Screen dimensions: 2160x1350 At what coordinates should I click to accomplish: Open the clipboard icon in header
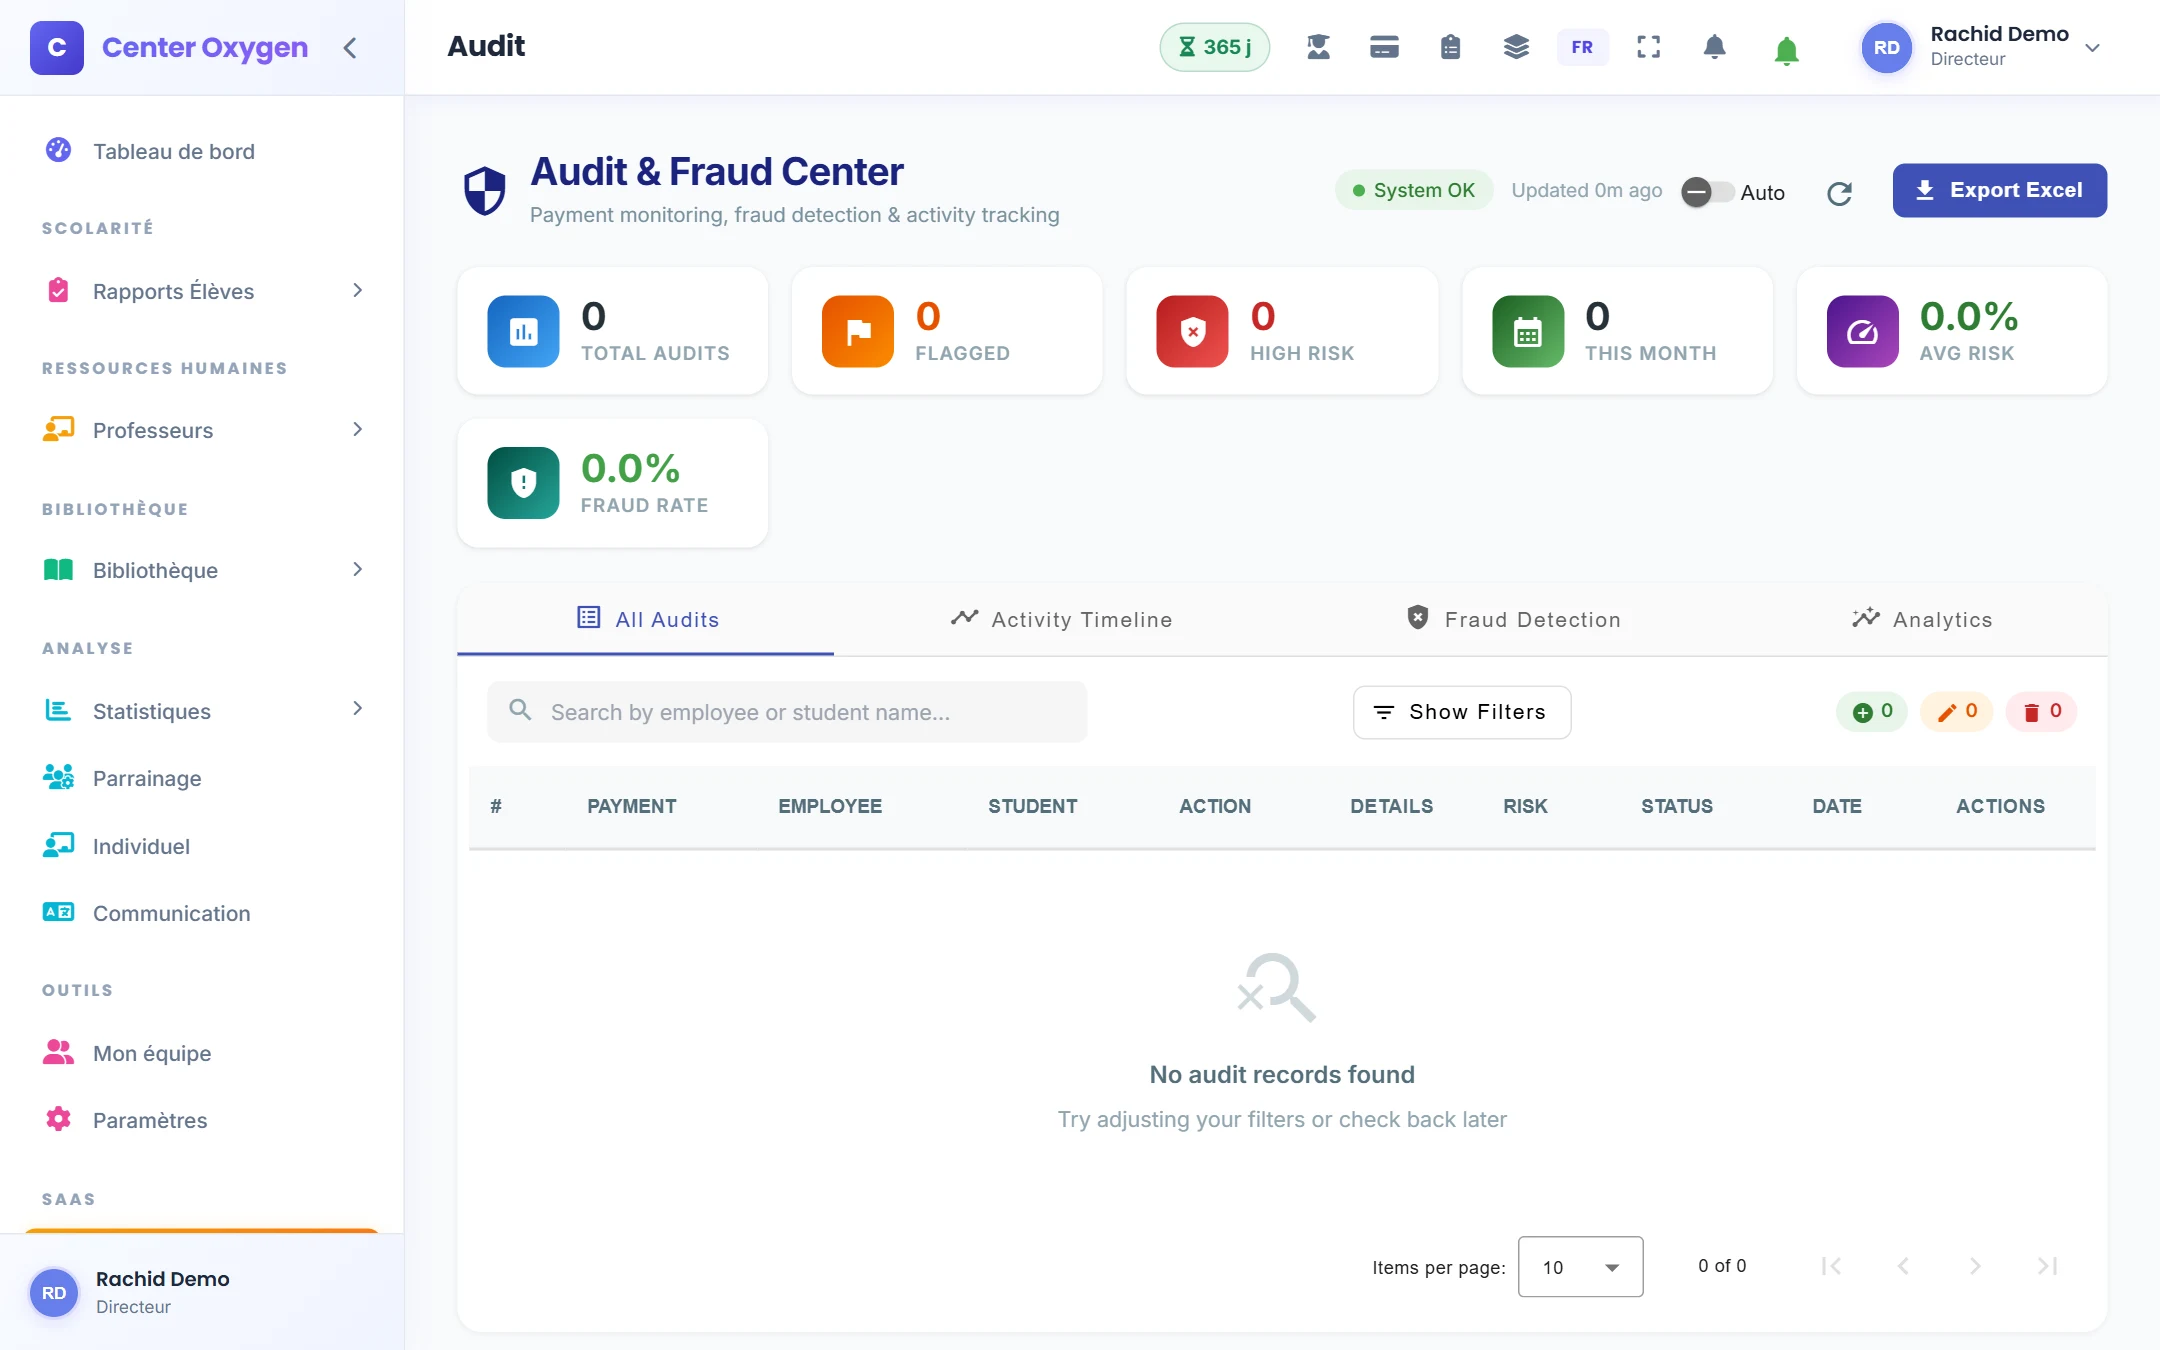[x=1450, y=47]
